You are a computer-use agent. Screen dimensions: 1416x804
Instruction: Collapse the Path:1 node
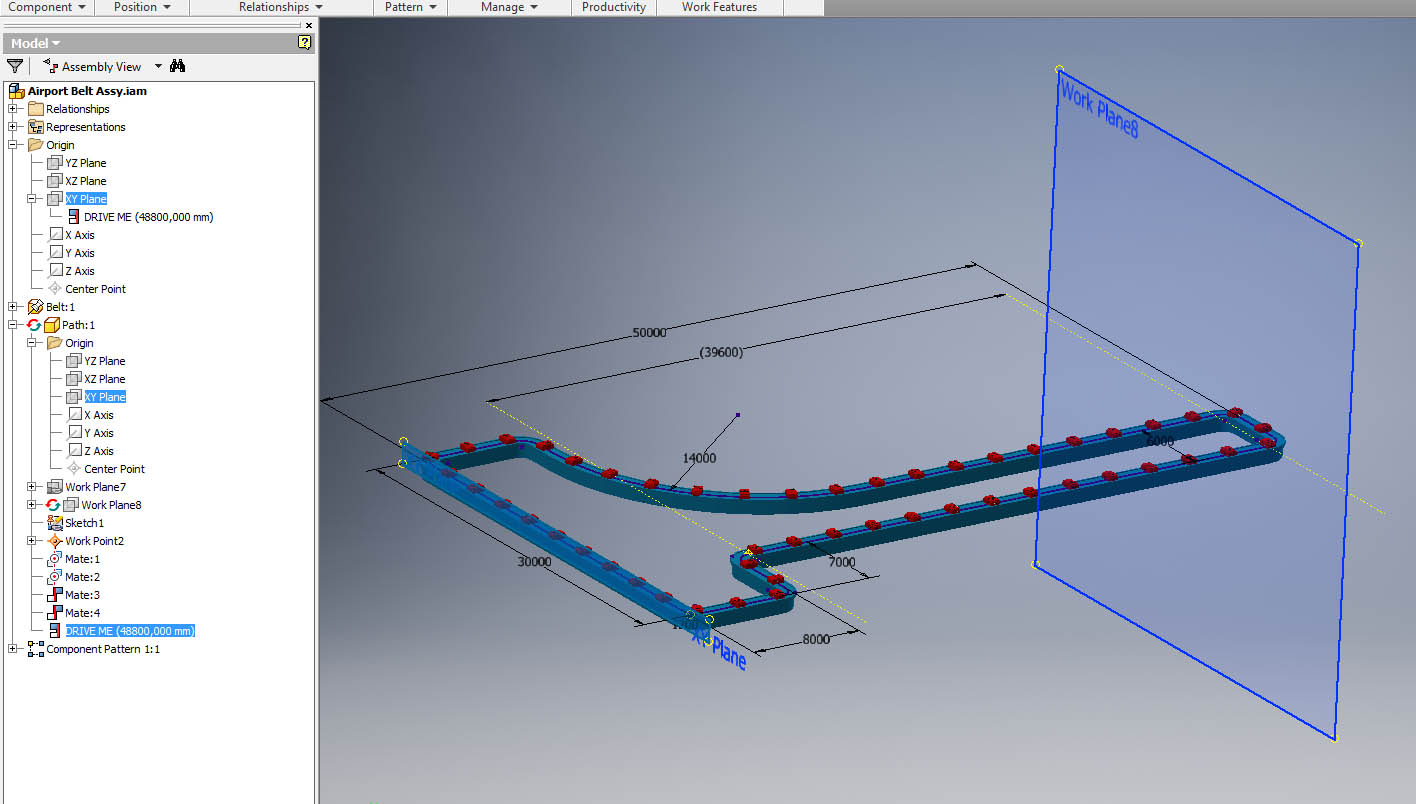13,325
